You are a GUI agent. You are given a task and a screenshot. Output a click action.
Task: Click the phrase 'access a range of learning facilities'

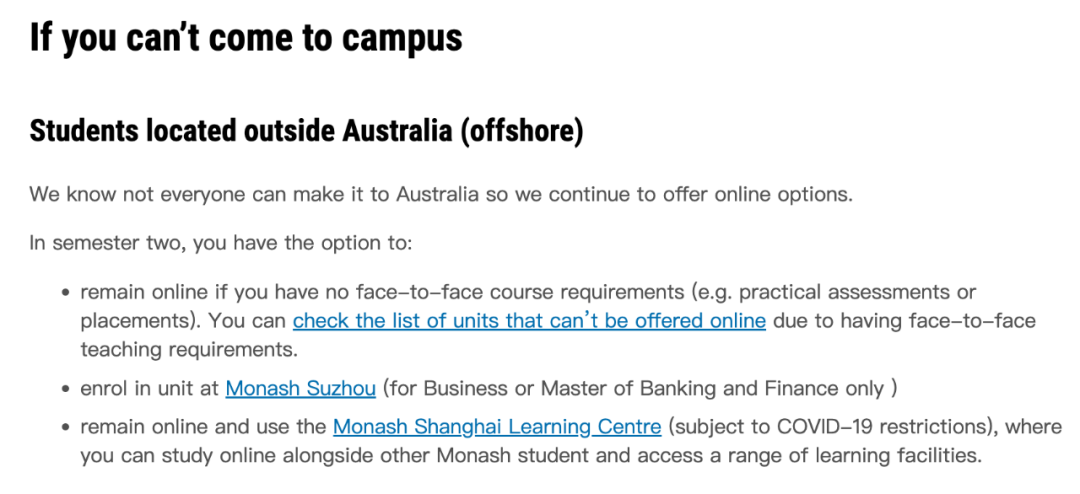click(x=818, y=456)
